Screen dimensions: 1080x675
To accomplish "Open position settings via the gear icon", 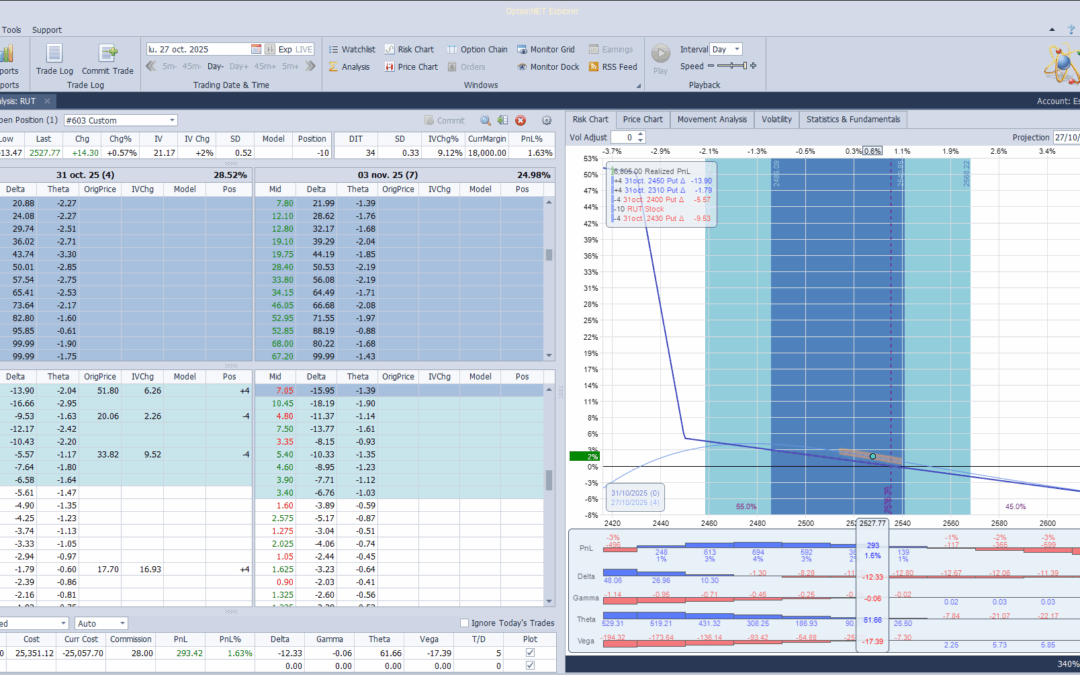I will point(546,120).
